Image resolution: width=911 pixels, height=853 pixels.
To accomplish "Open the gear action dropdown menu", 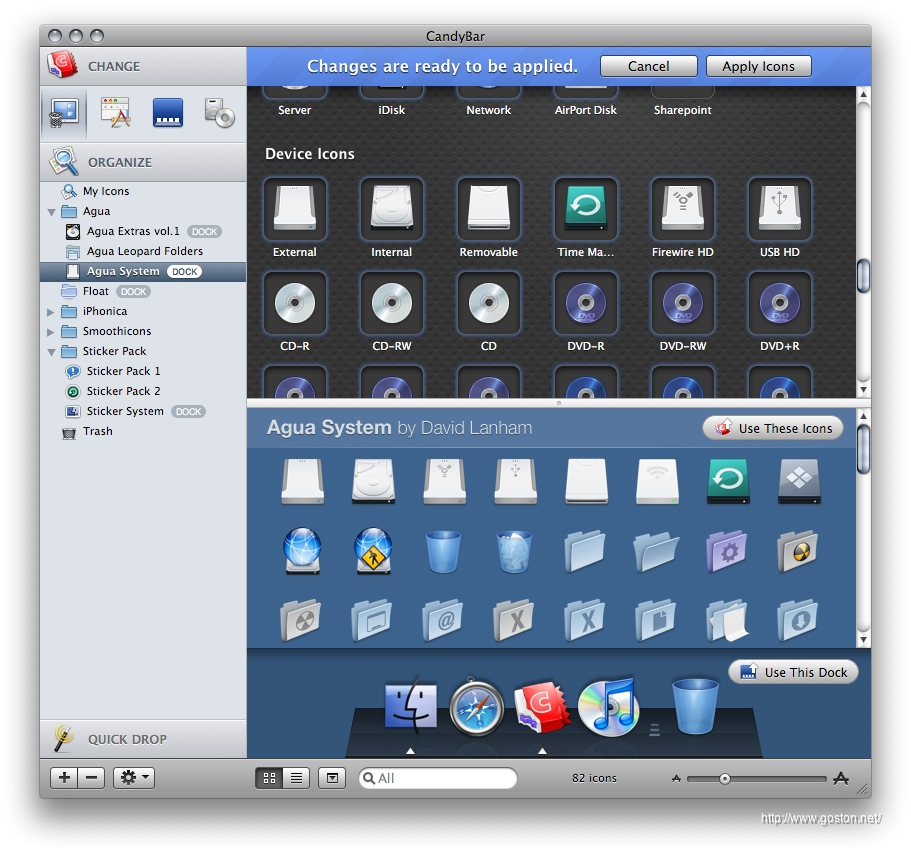I will (x=133, y=778).
